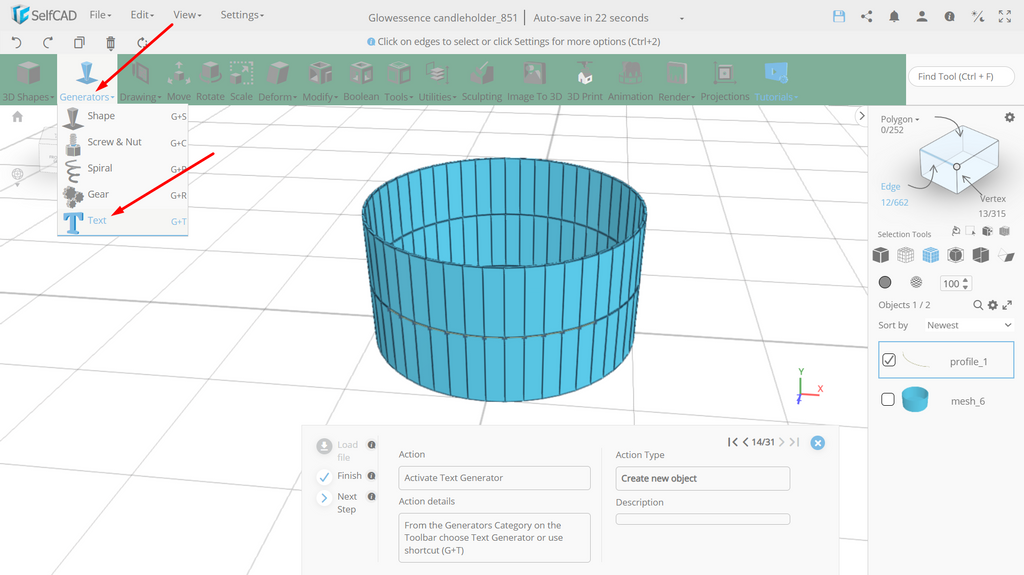
Task: Search objects with magnifier icon
Action: pyautogui.click(x=978, y=305)
